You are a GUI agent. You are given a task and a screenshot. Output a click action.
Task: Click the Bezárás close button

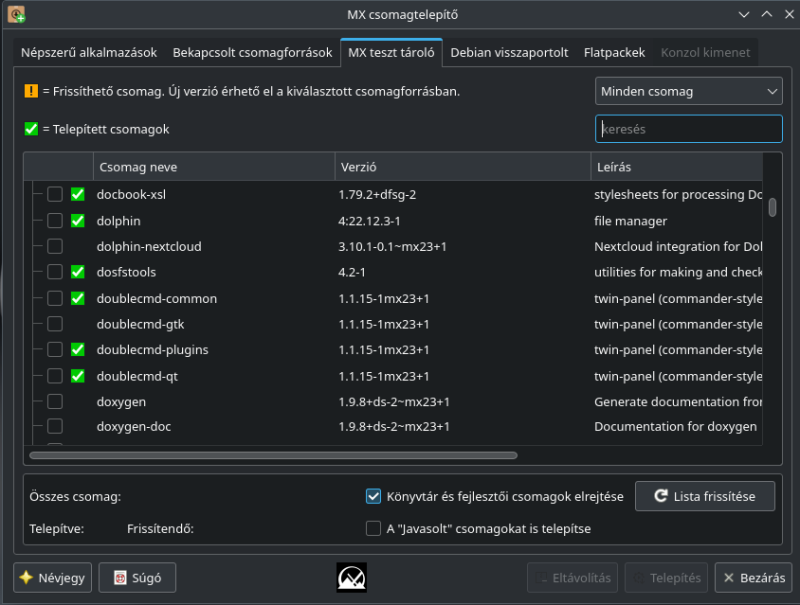click(x=754, y=577)
